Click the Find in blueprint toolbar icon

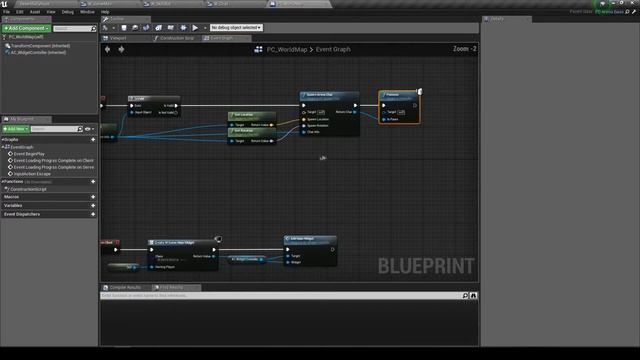[x=146, y=28]
